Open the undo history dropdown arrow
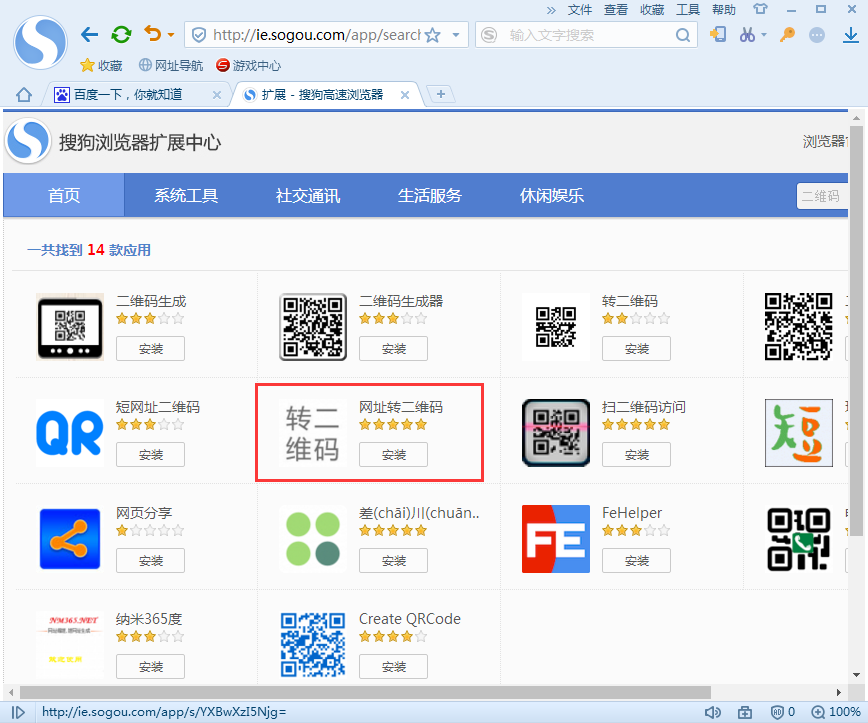 click(171, 35)
